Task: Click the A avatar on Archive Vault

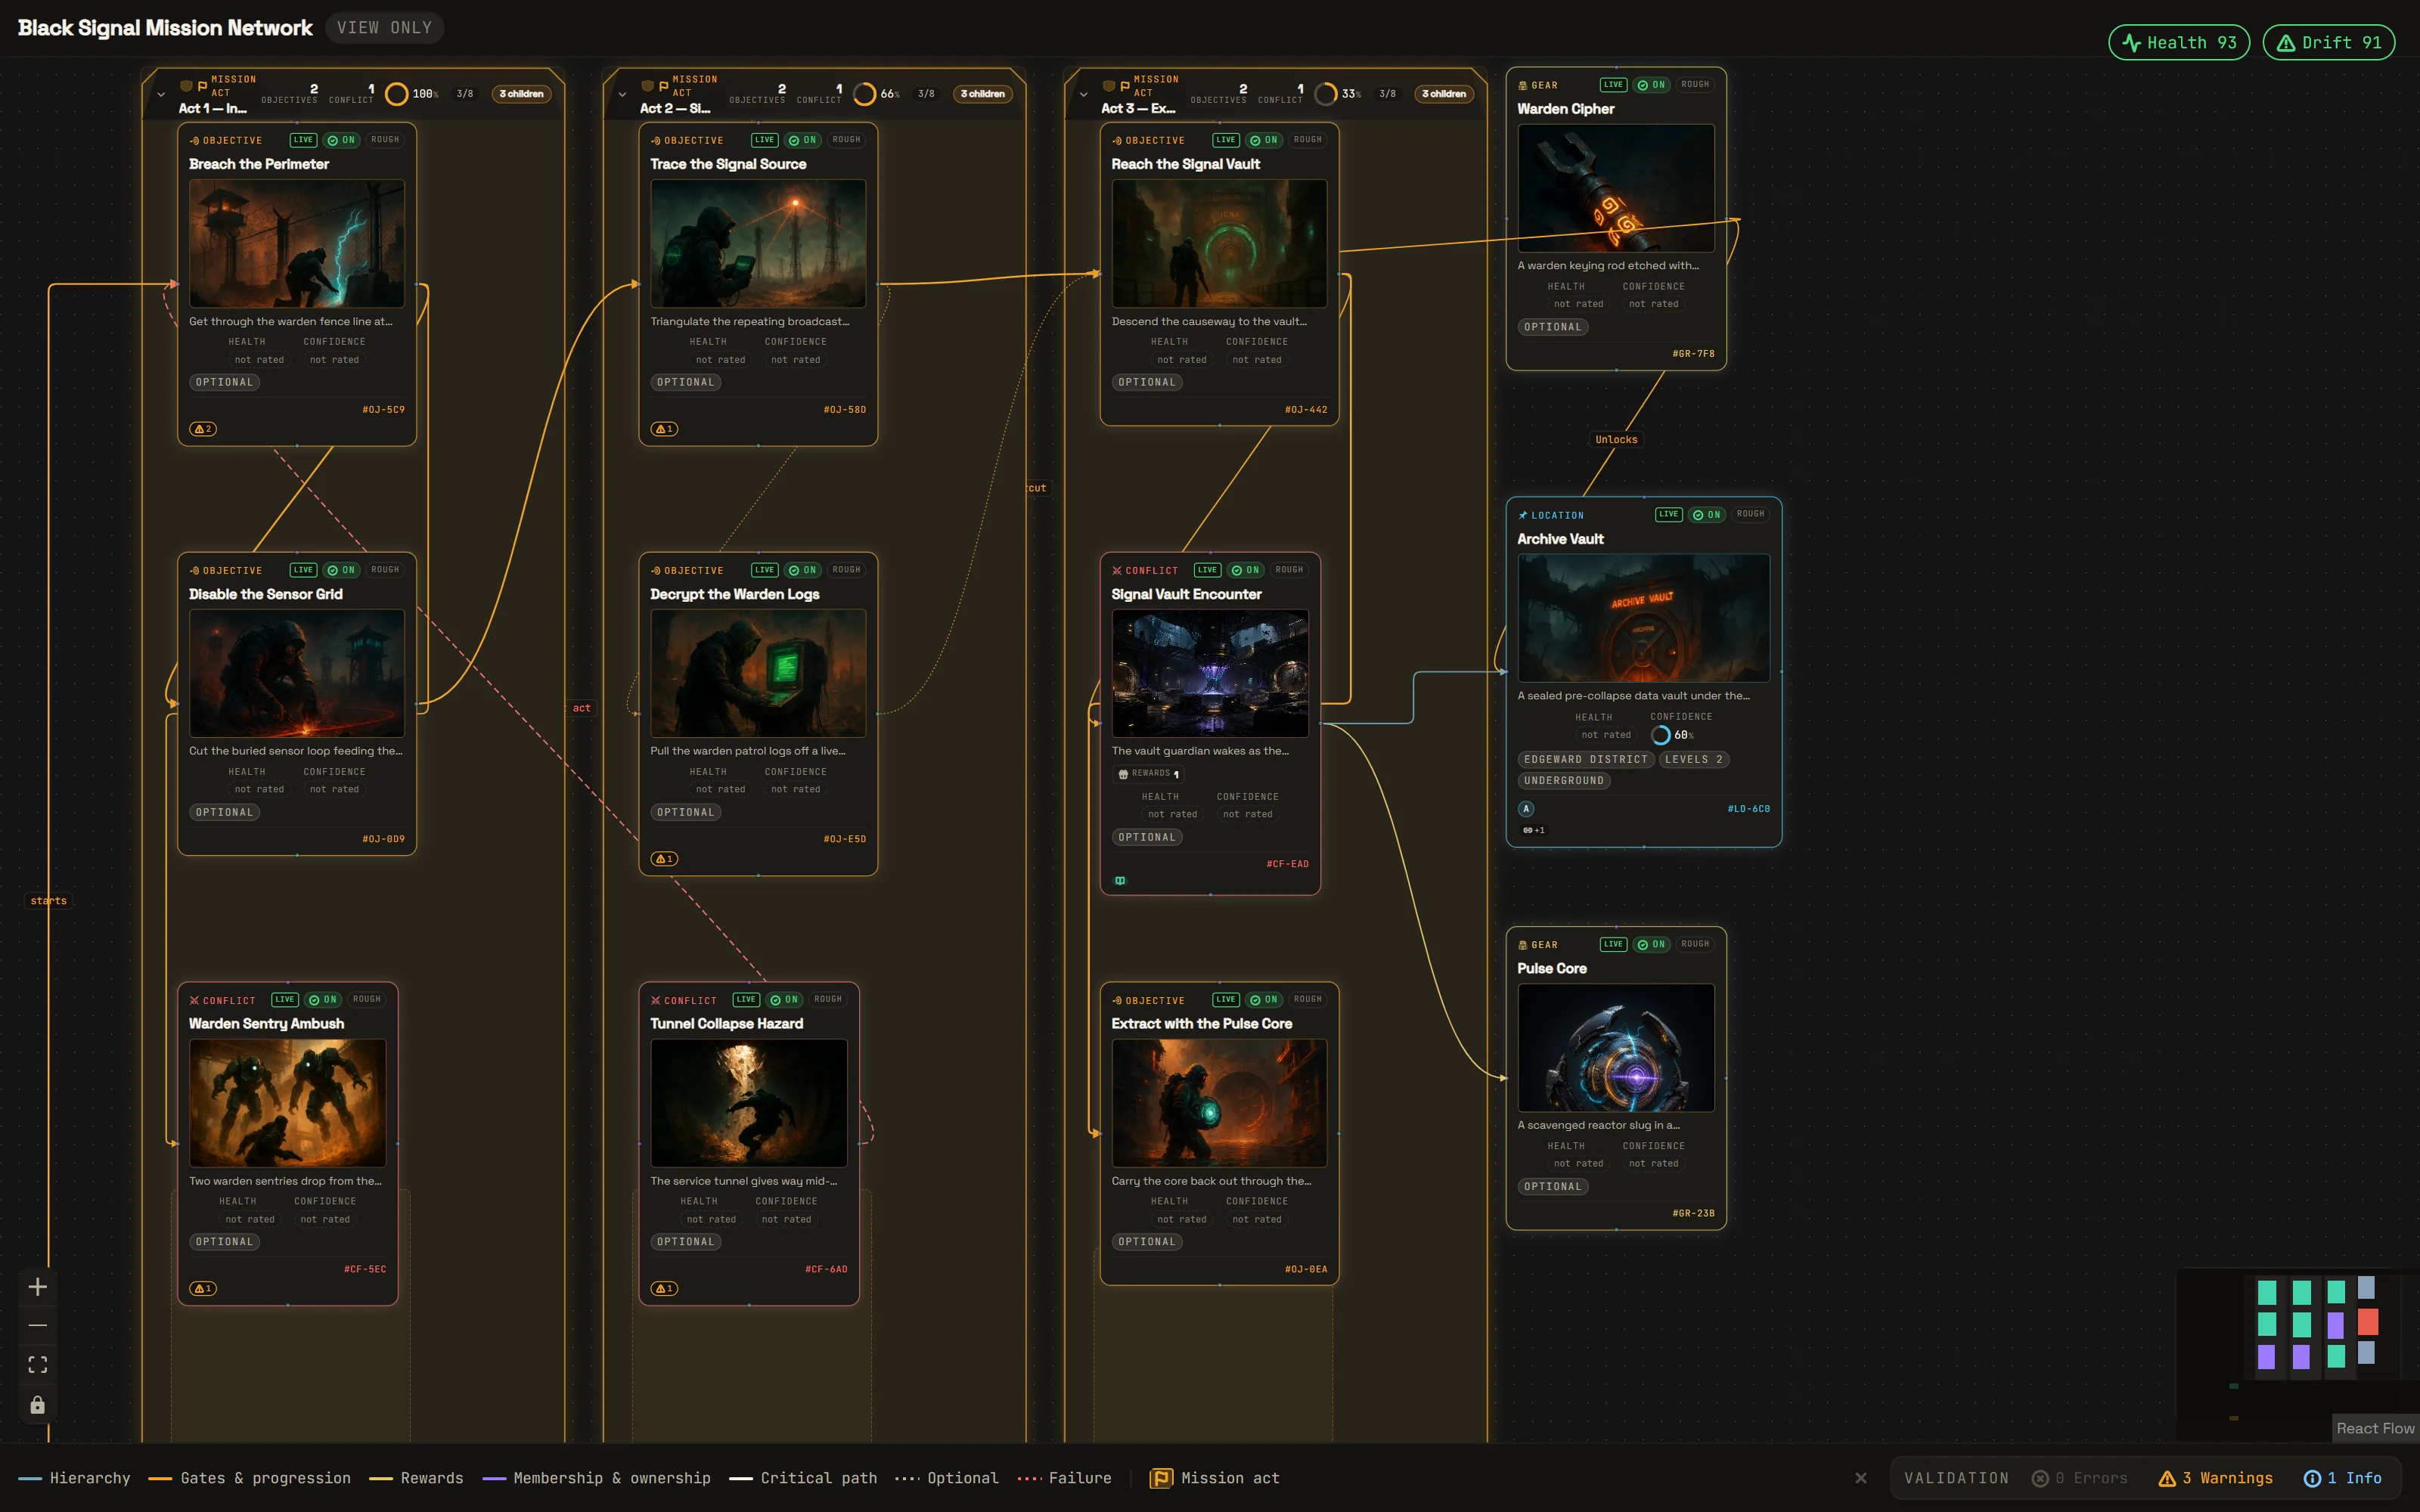Action: tap(1526, 809)
